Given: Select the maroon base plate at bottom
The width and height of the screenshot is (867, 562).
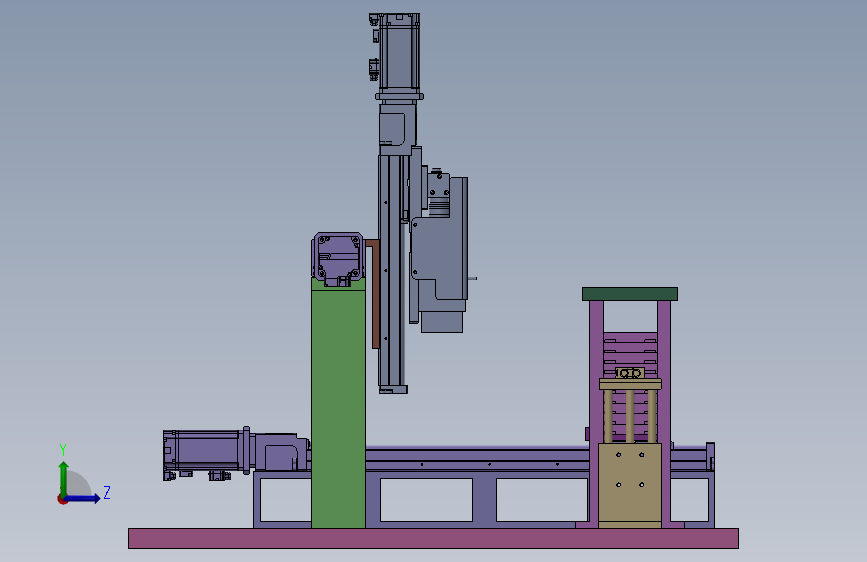Looking at the screenshot, I should pyautogui.click(x=433, y=538).
